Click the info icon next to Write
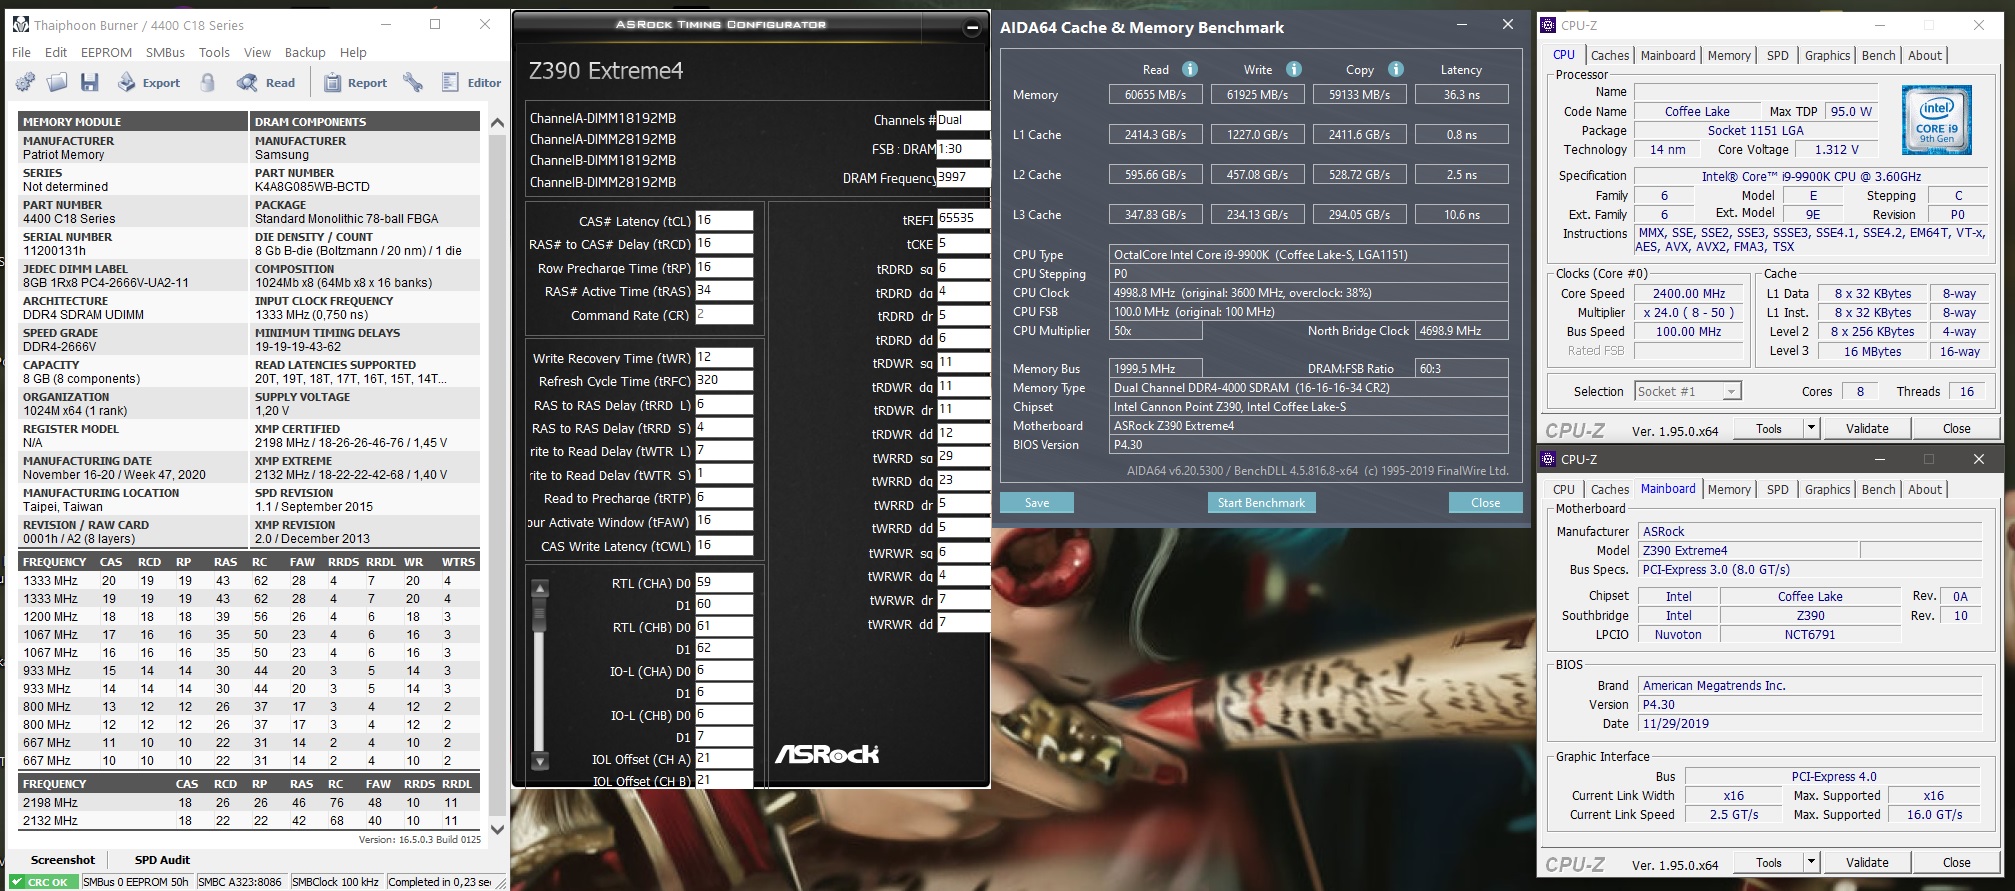 1294,69
